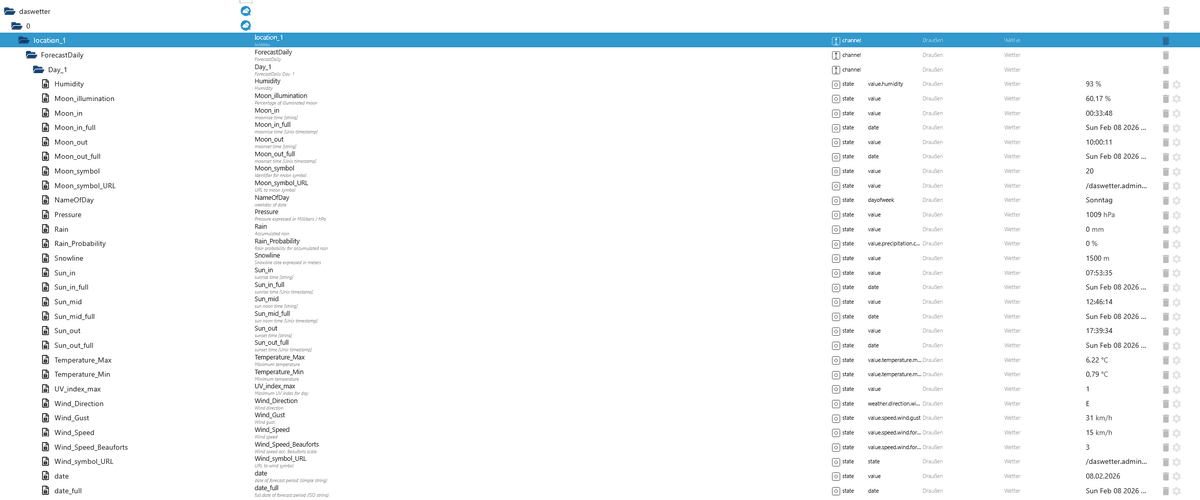Click the state type icon for Pressure
Screen dimensions: 1200x500
[836, 215]
